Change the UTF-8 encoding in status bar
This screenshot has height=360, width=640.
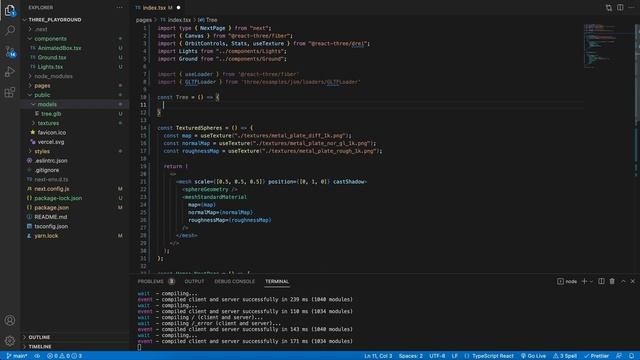437,356
